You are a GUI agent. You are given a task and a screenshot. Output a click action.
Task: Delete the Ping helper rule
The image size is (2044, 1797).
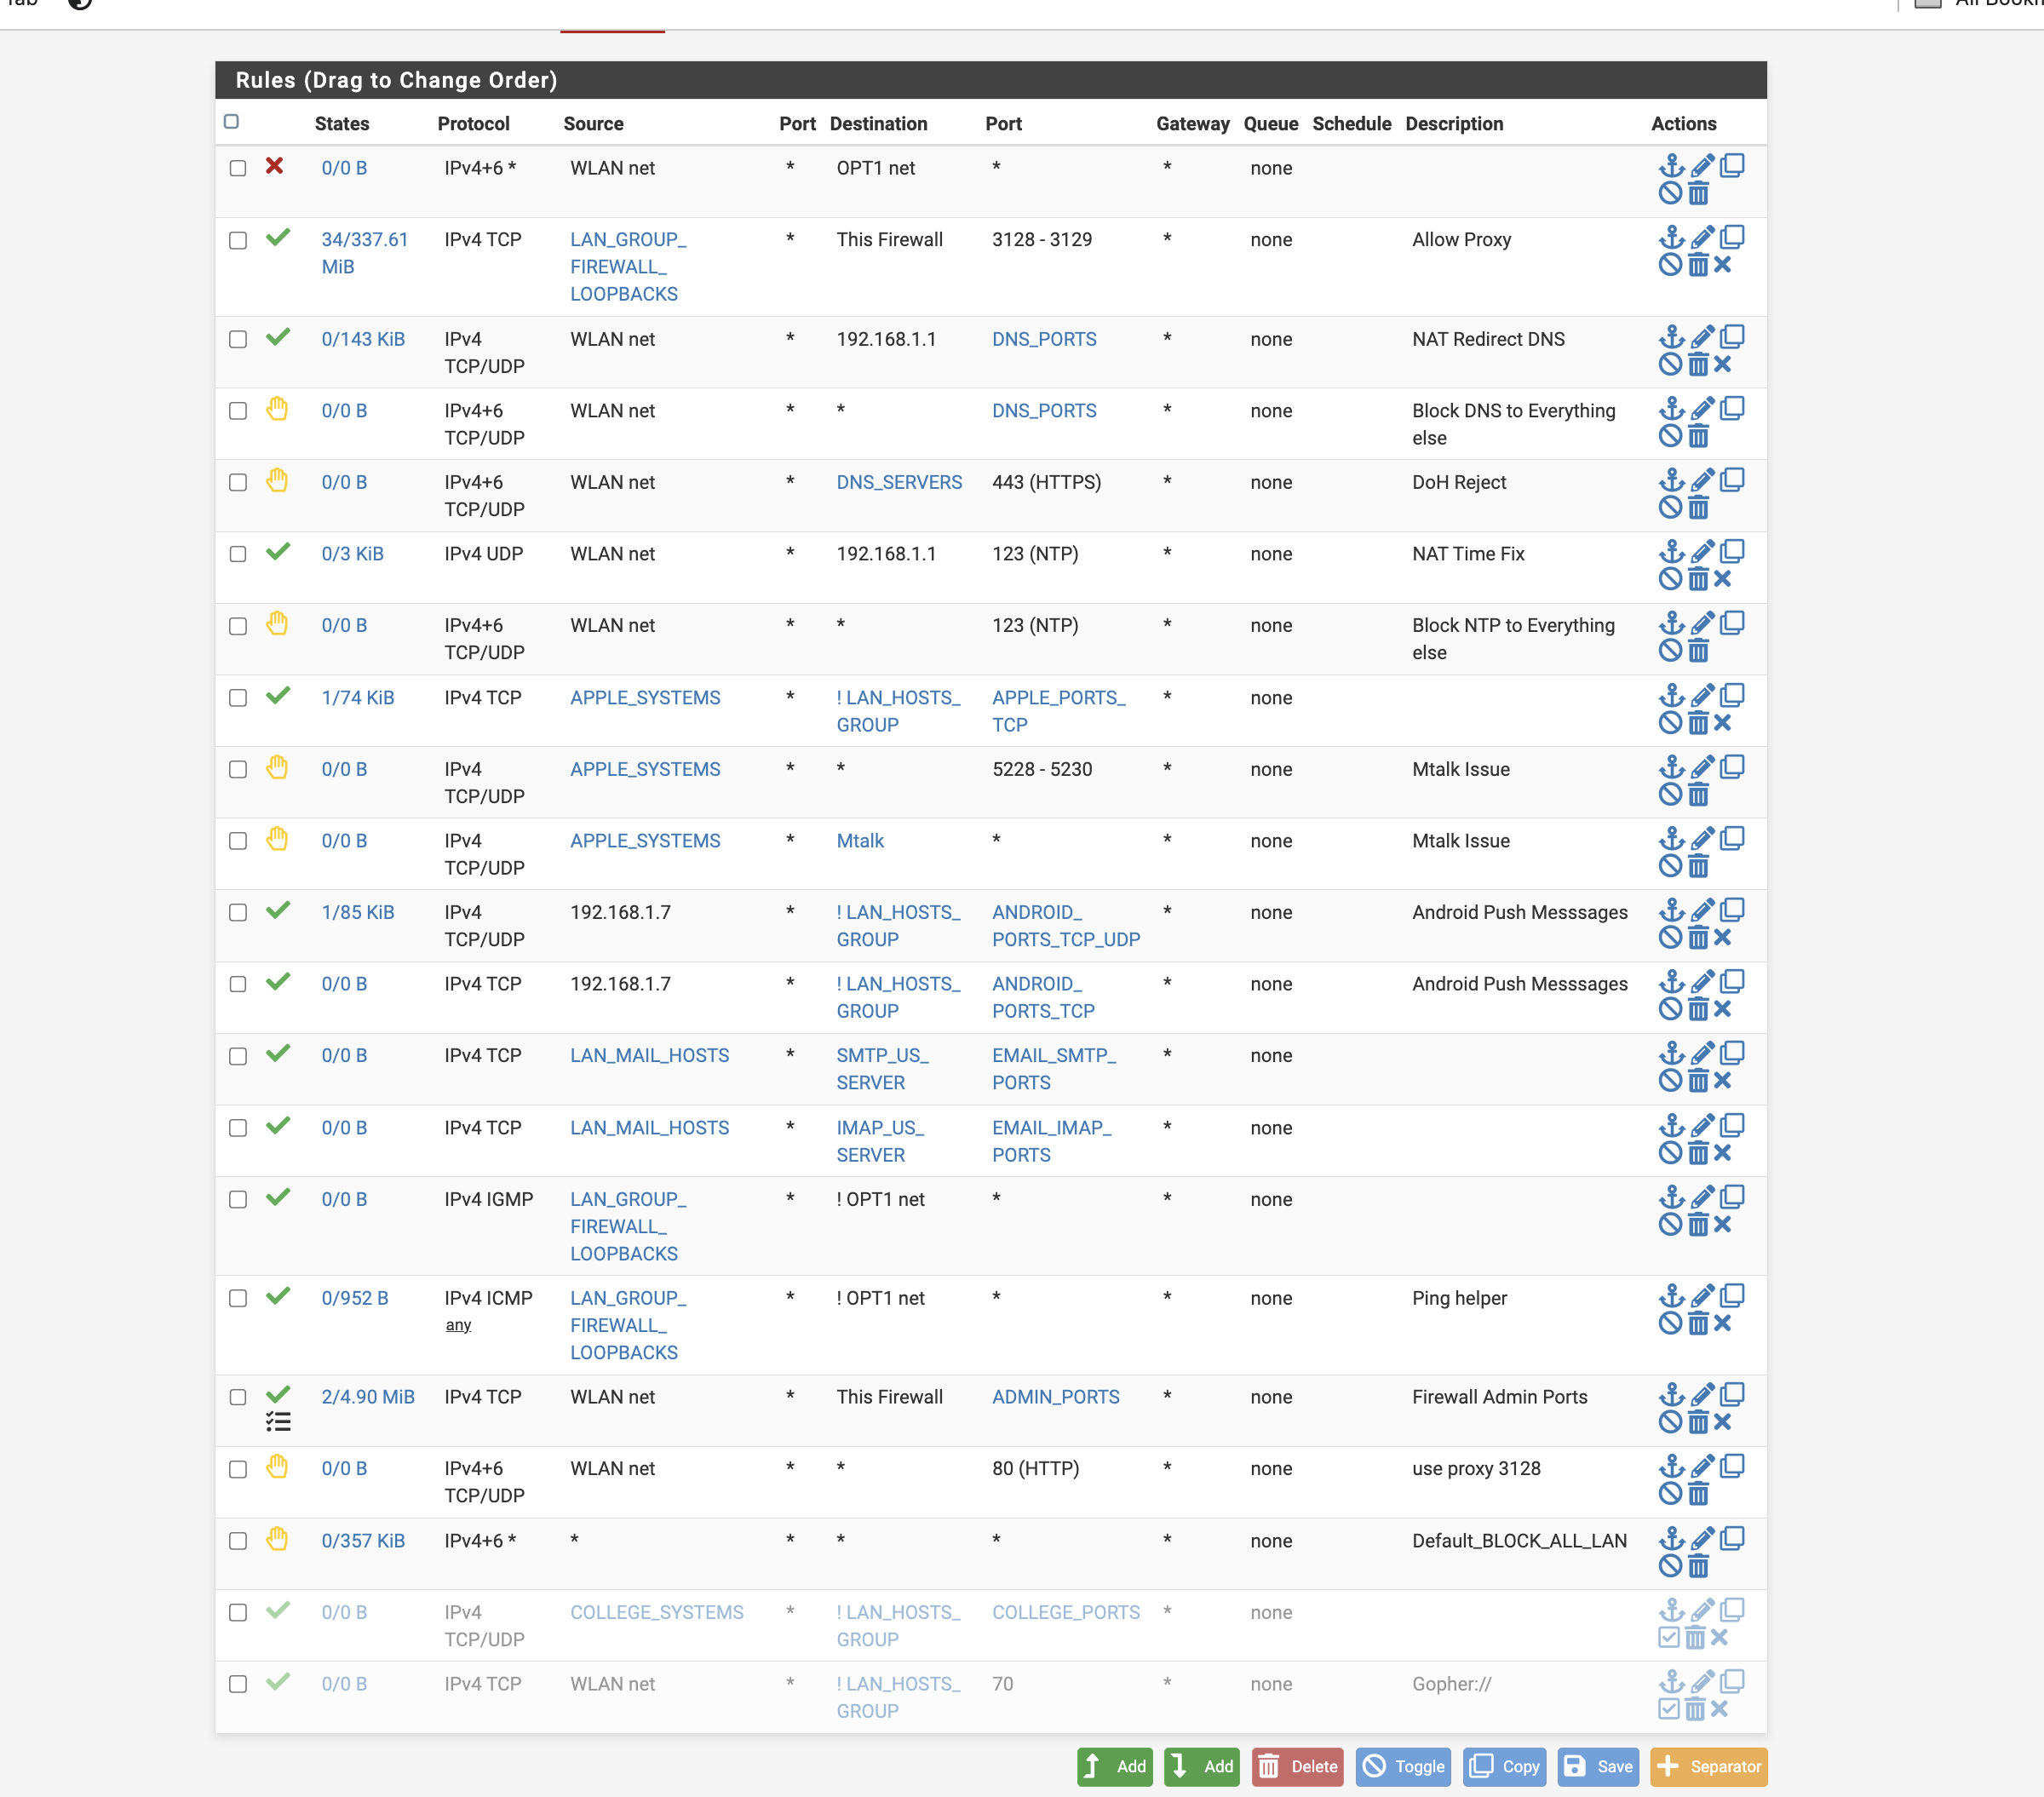[x=1700, y=1322]
